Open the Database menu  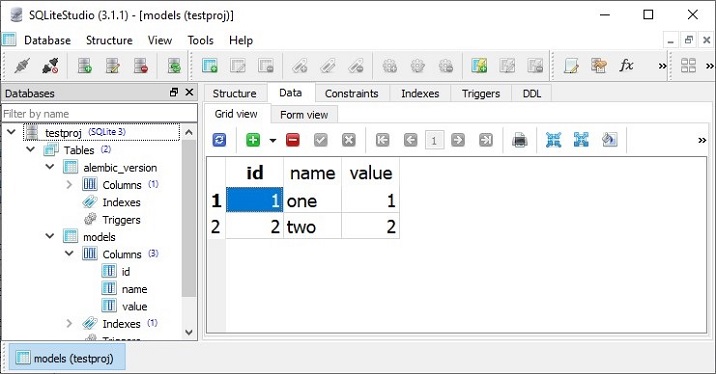47,40
